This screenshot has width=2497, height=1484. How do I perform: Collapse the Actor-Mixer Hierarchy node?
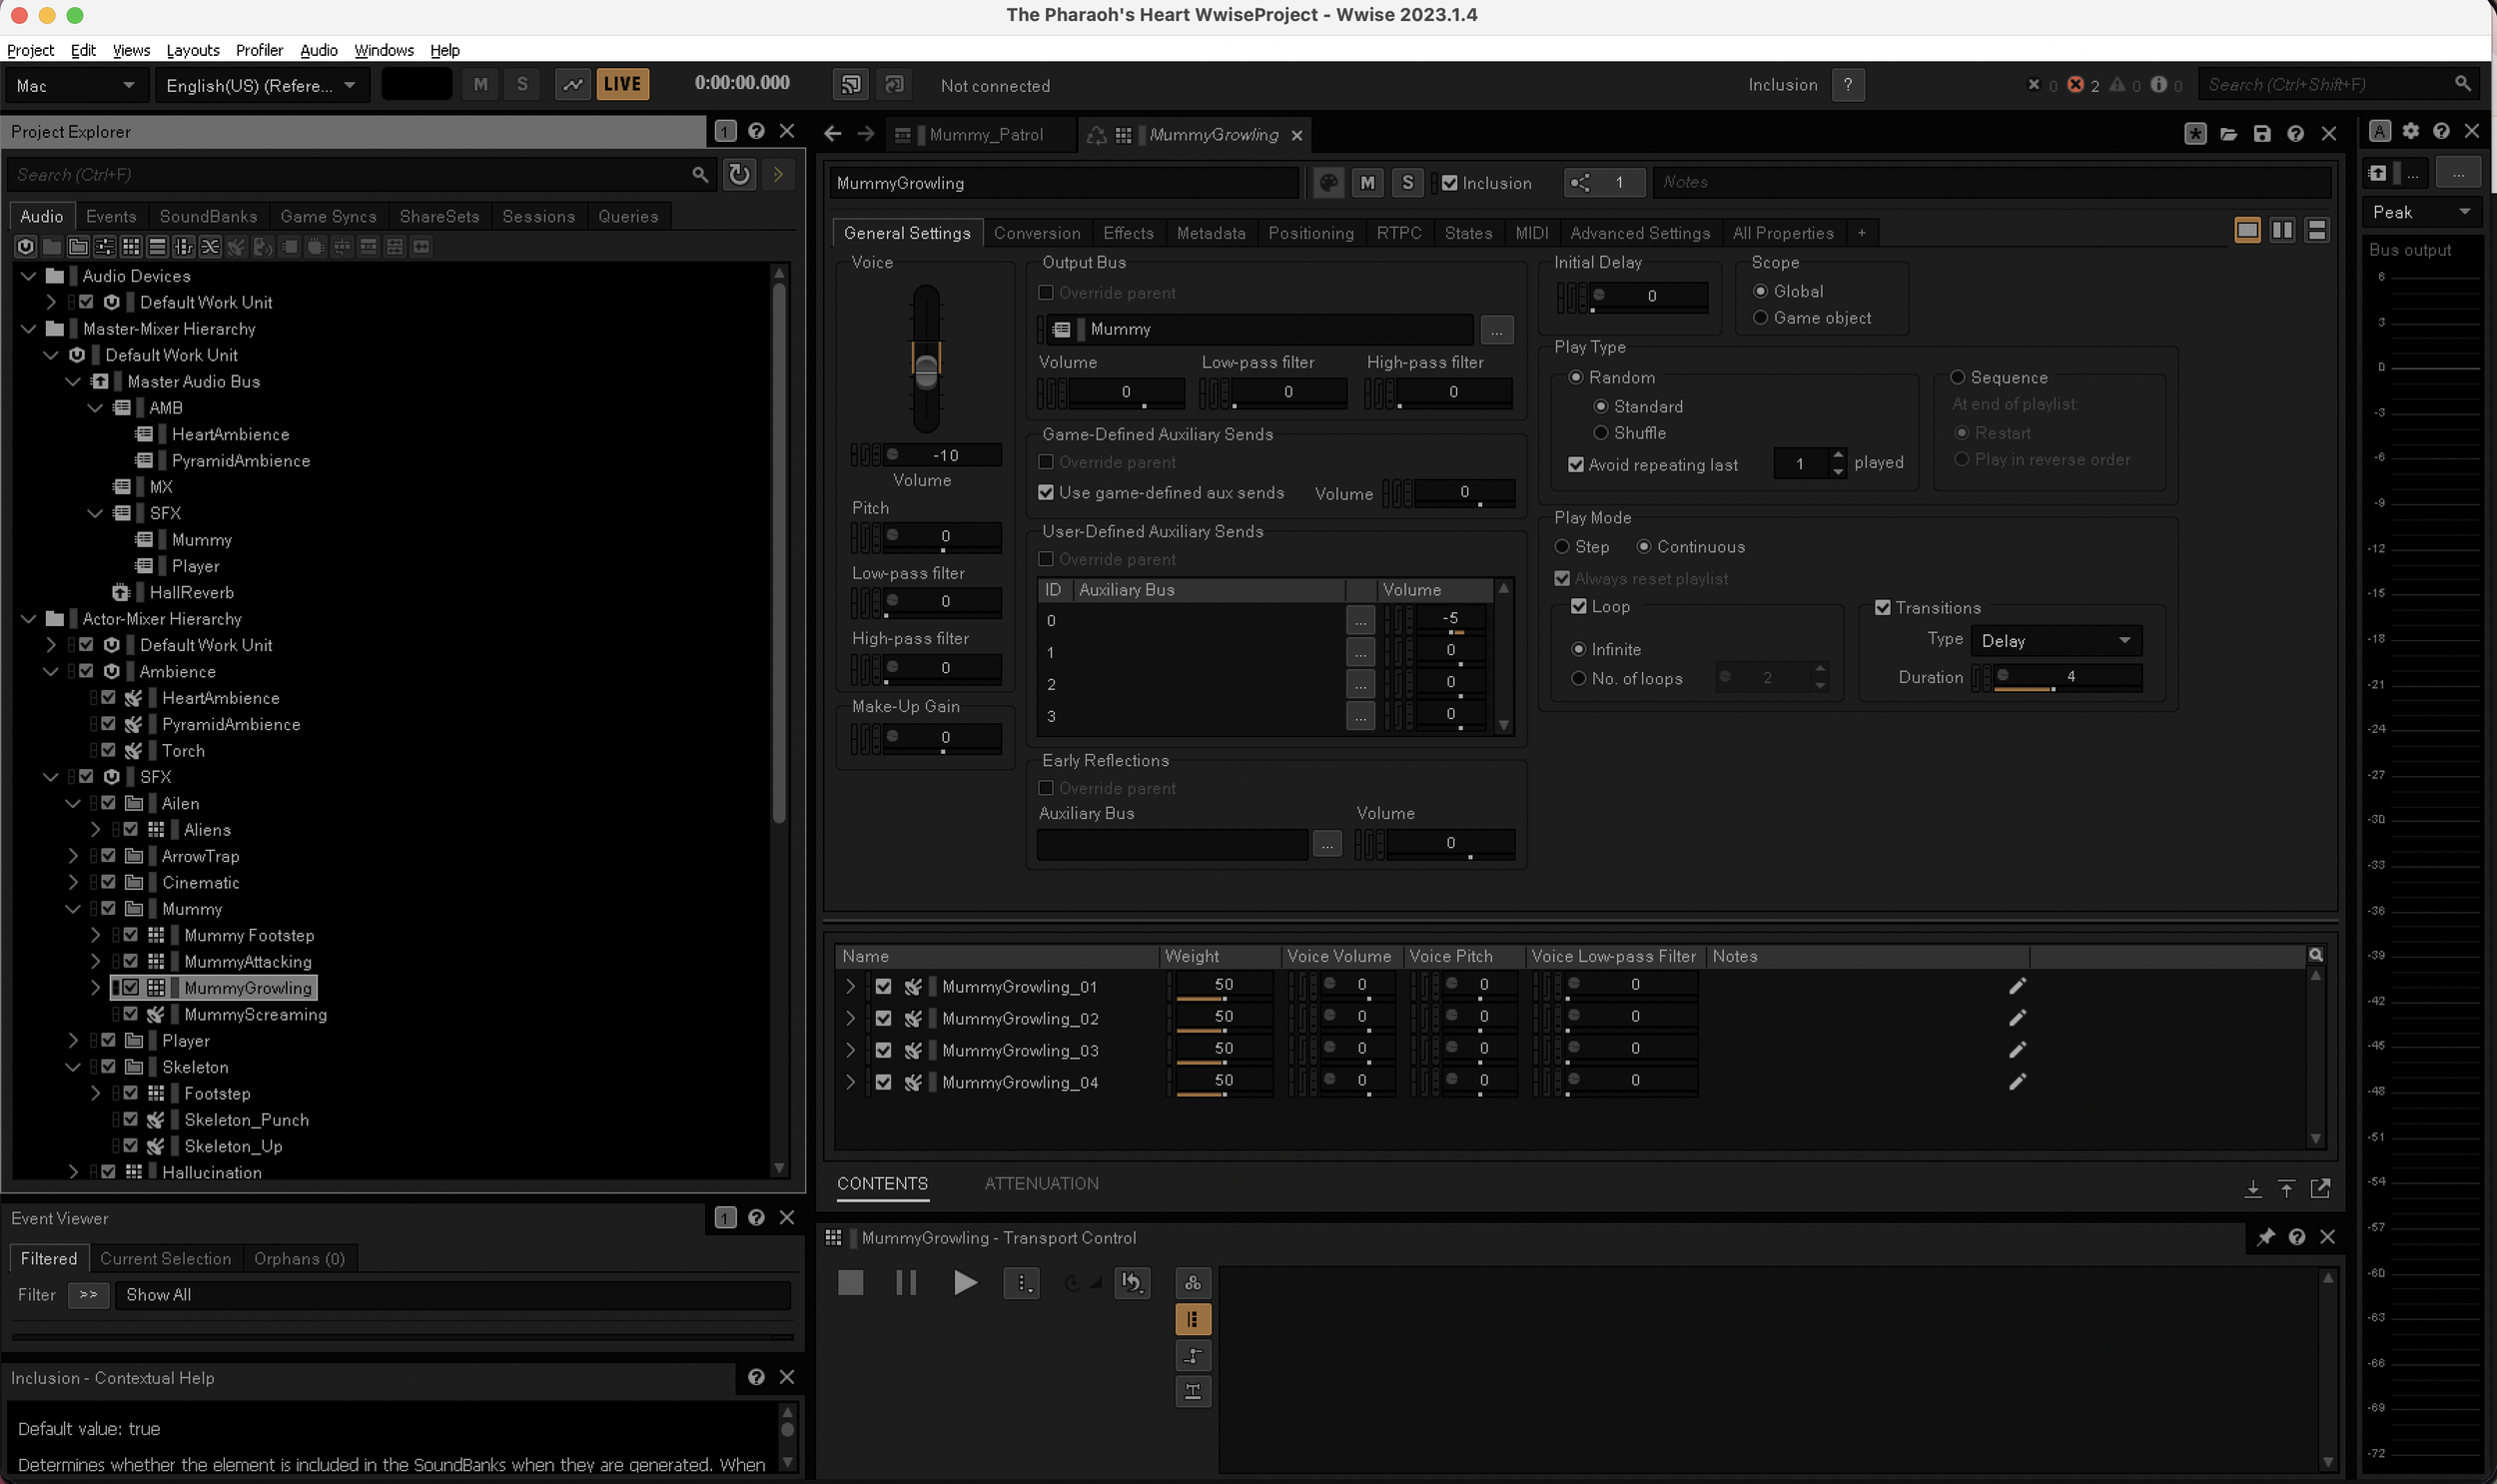(28, 620)
